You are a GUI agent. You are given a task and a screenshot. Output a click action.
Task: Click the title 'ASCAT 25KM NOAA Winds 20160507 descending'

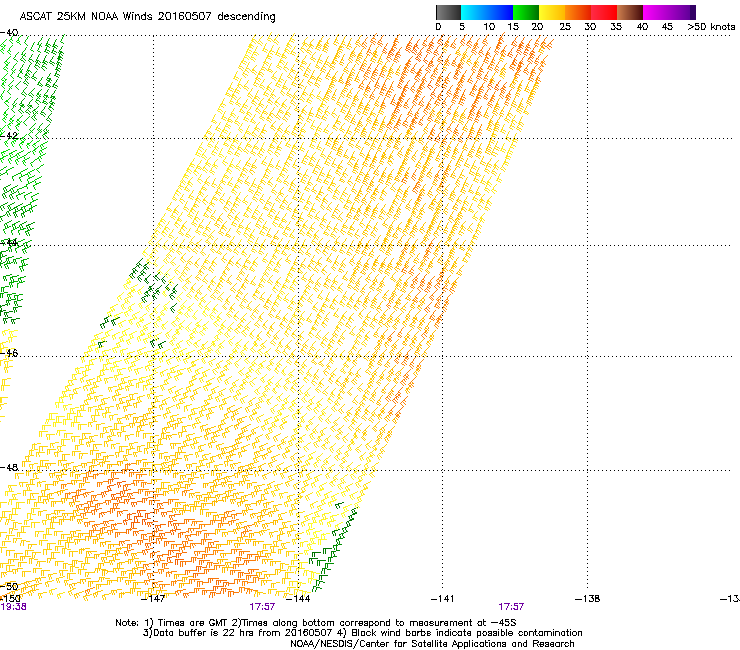147,17
